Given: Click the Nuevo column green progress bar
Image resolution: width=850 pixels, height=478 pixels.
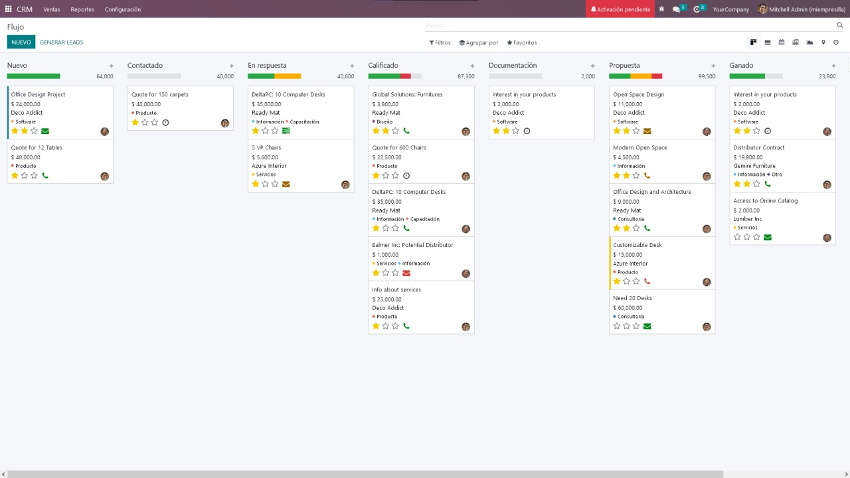Looking at the screenshot, I should click(33, 76).
